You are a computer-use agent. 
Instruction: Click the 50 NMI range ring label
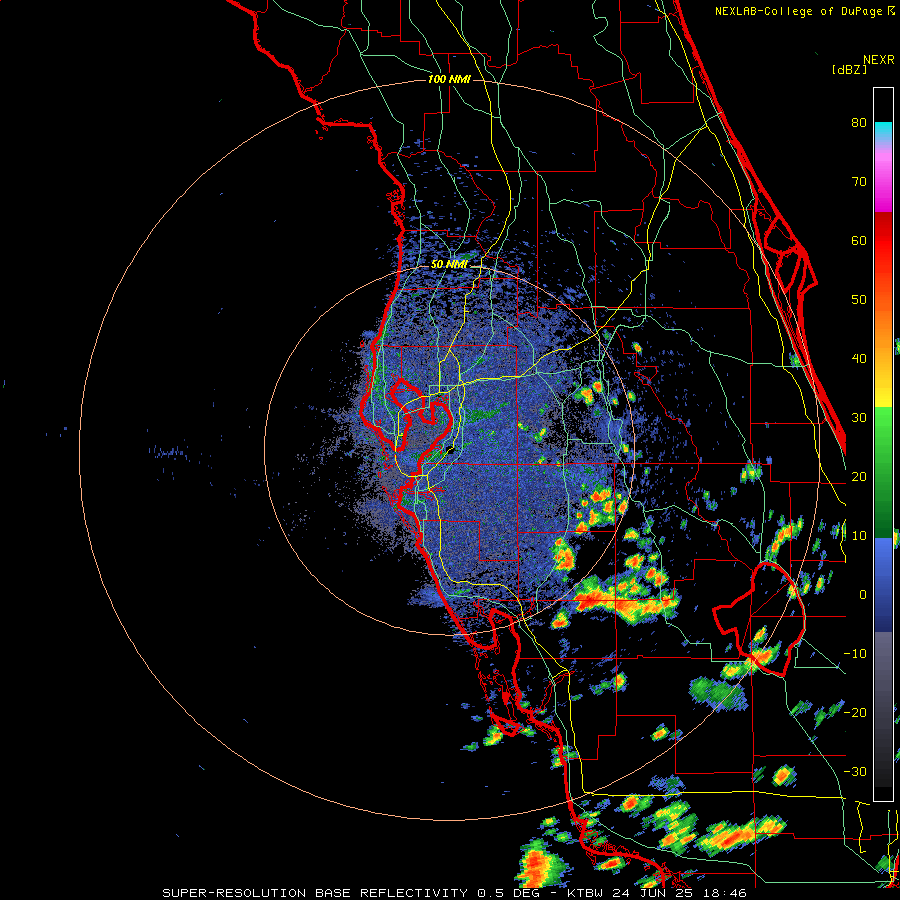449,265
